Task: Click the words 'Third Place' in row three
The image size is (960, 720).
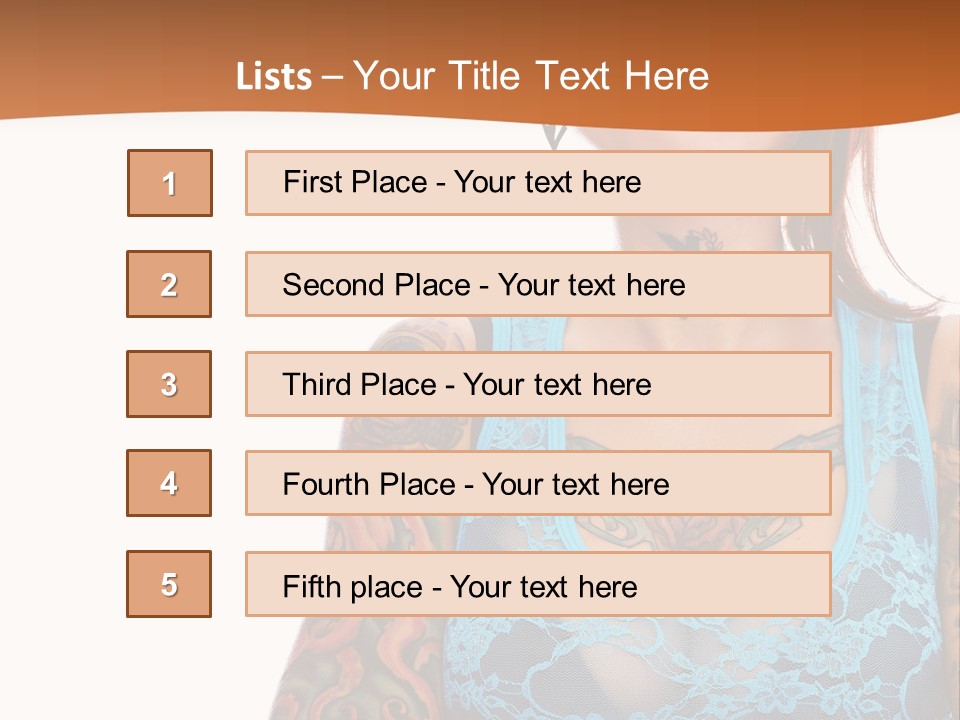Action: pyautogui.click(x=359, y=385)
